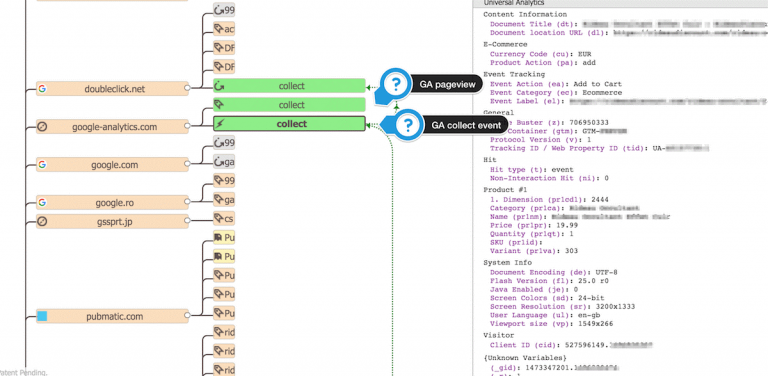Click the Google icon on doubleclick.net node
768x376 pixels.
pyautogui.click(x=43, y=89)
